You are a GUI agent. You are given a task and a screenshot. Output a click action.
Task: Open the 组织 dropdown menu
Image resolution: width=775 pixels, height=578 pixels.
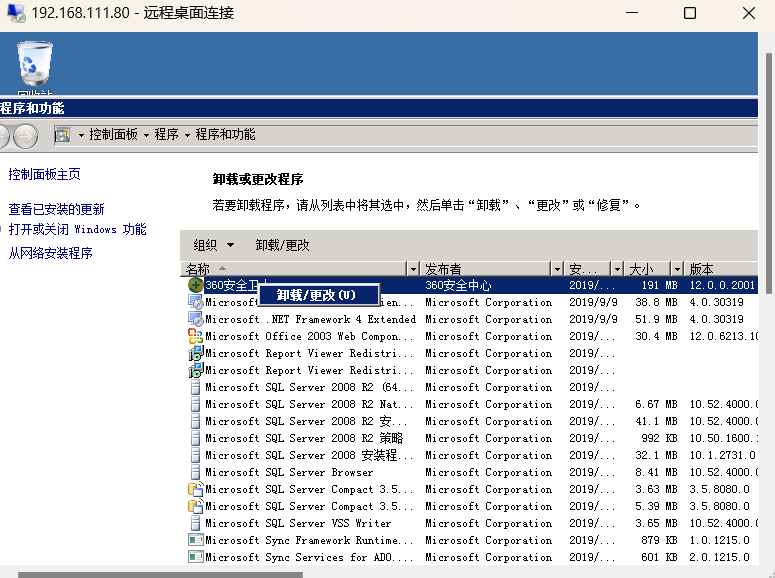(214, 245)
